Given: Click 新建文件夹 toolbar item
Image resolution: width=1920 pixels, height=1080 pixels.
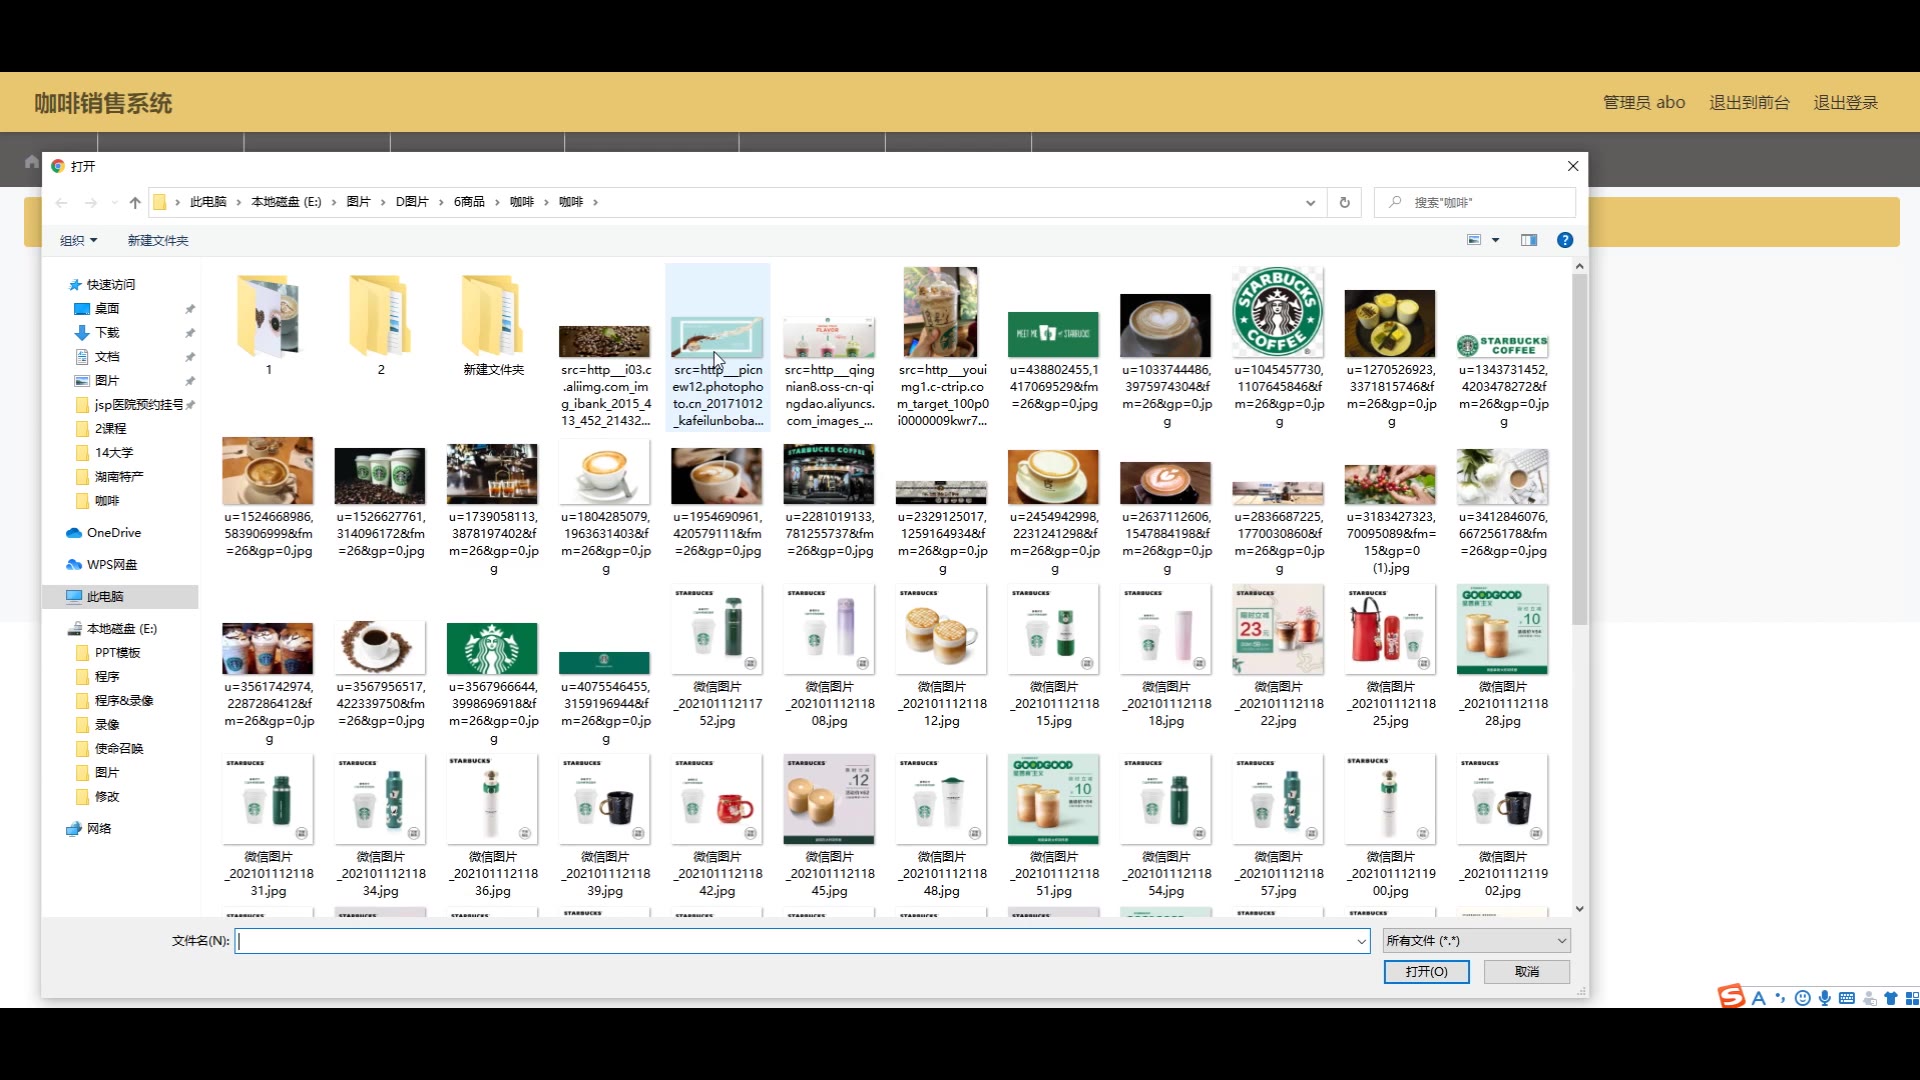Looking at the screenshot, I should coord(158,240).
